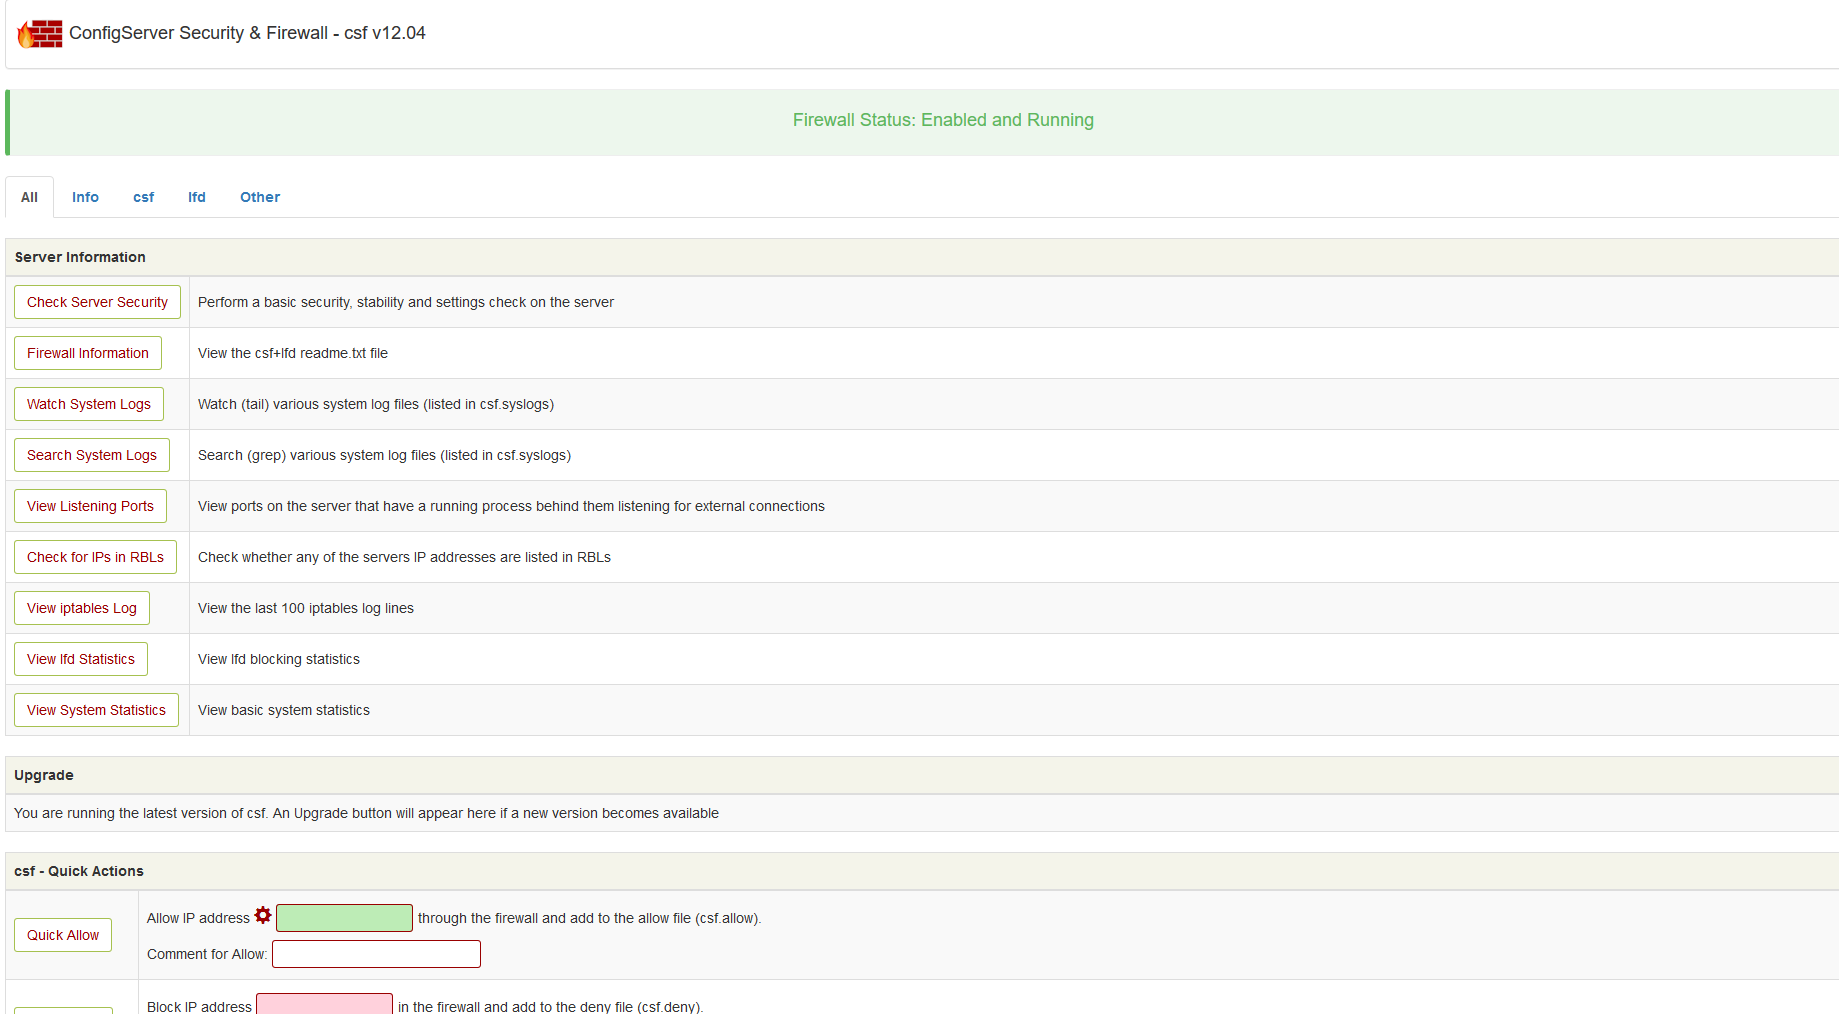Open View iptables Log
Image resolution: width=1839 pixels, height=1014 pixels.
pyautogui.click(x=82, y=608)
